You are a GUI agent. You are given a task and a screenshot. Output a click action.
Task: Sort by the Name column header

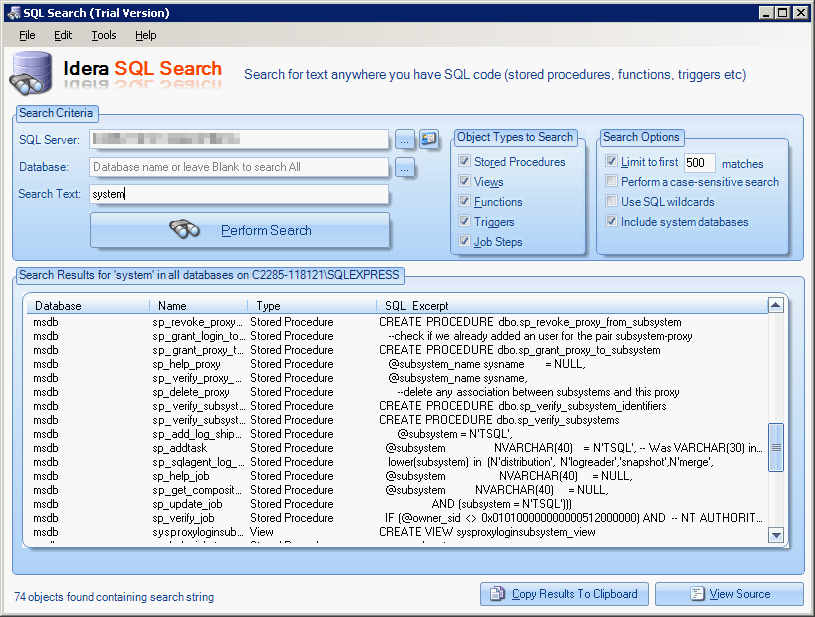pyautogui.click(x=199, y=306)
